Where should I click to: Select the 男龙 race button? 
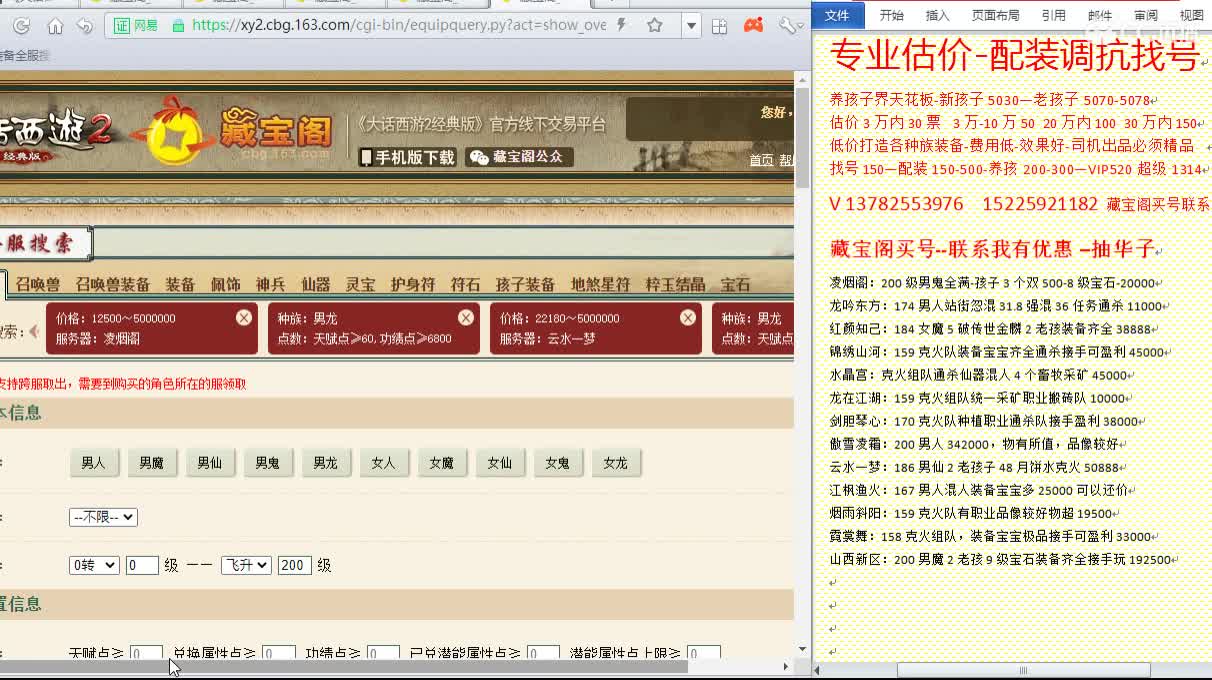[325, 463]
